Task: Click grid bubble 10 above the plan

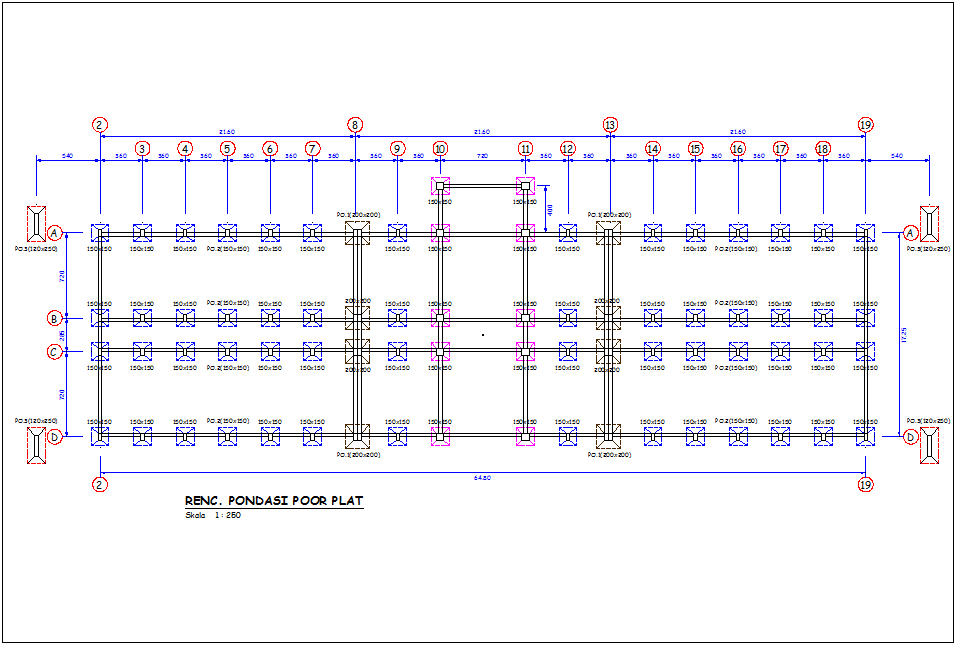Action: click(440, 149)
